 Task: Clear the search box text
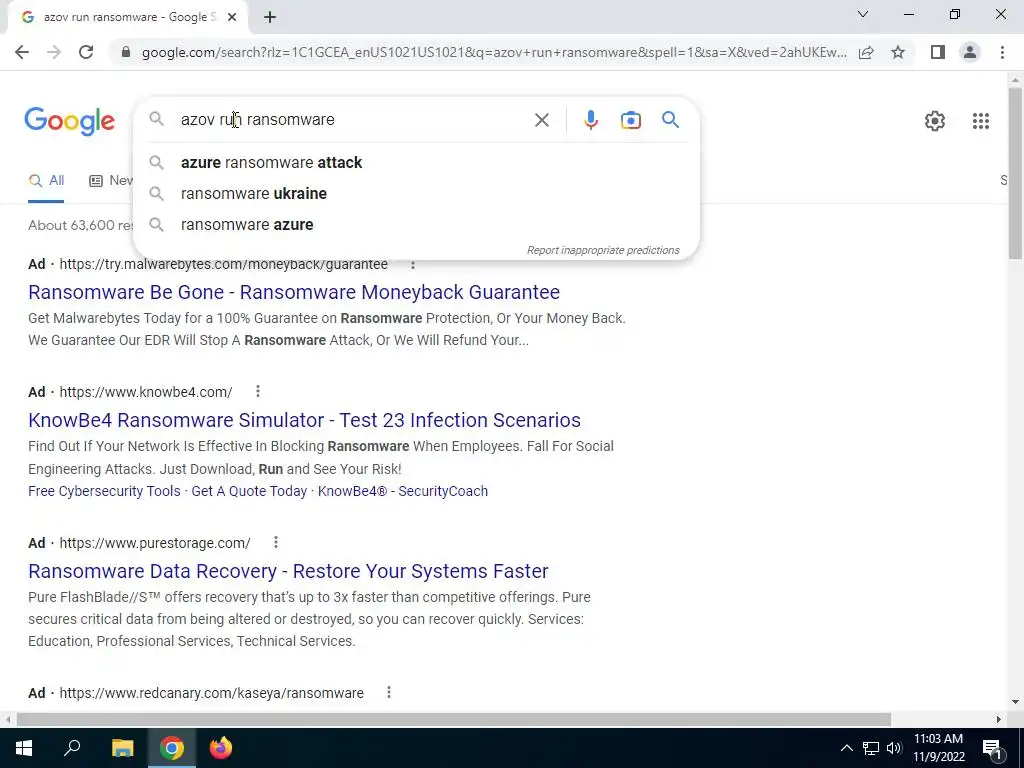tap(541, 120)
